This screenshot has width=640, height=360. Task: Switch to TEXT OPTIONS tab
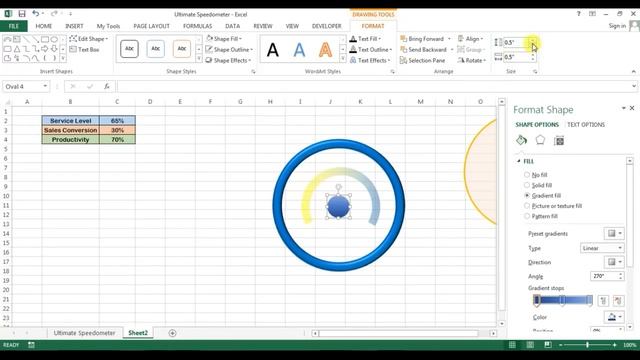tap(586, 125)
